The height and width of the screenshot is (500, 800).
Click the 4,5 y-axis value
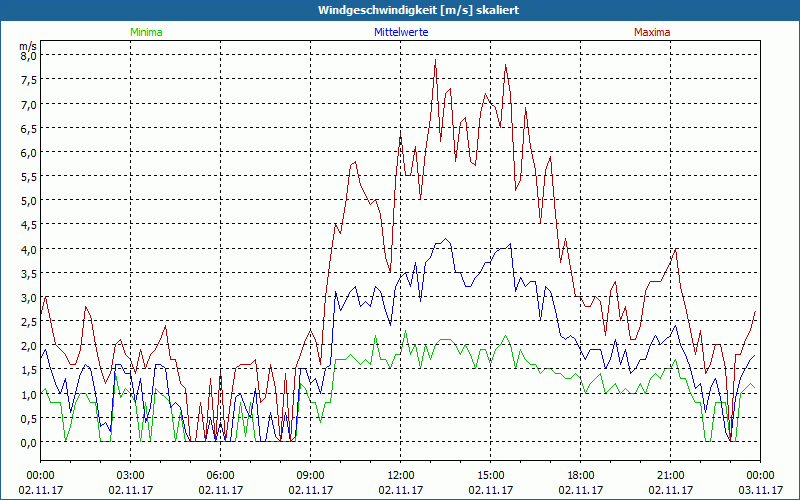[28, 226]
